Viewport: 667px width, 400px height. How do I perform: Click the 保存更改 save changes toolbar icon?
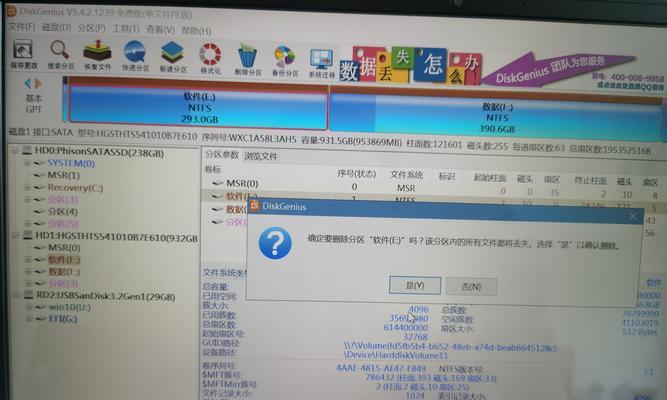[x=23, y=54]
